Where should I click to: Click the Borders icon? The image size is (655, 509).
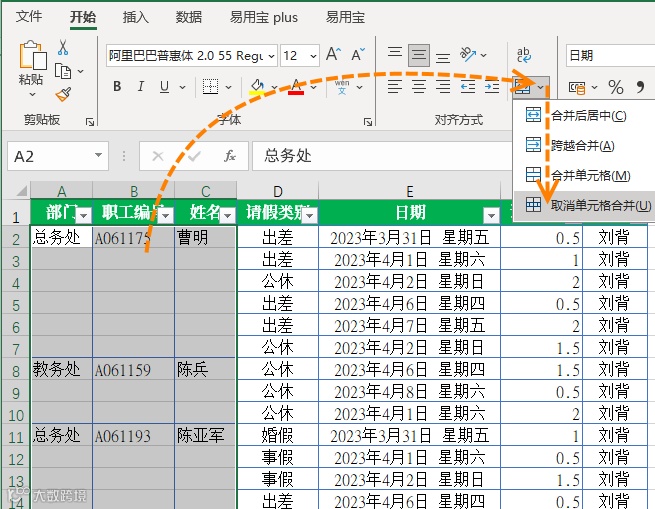coord(210,87)
